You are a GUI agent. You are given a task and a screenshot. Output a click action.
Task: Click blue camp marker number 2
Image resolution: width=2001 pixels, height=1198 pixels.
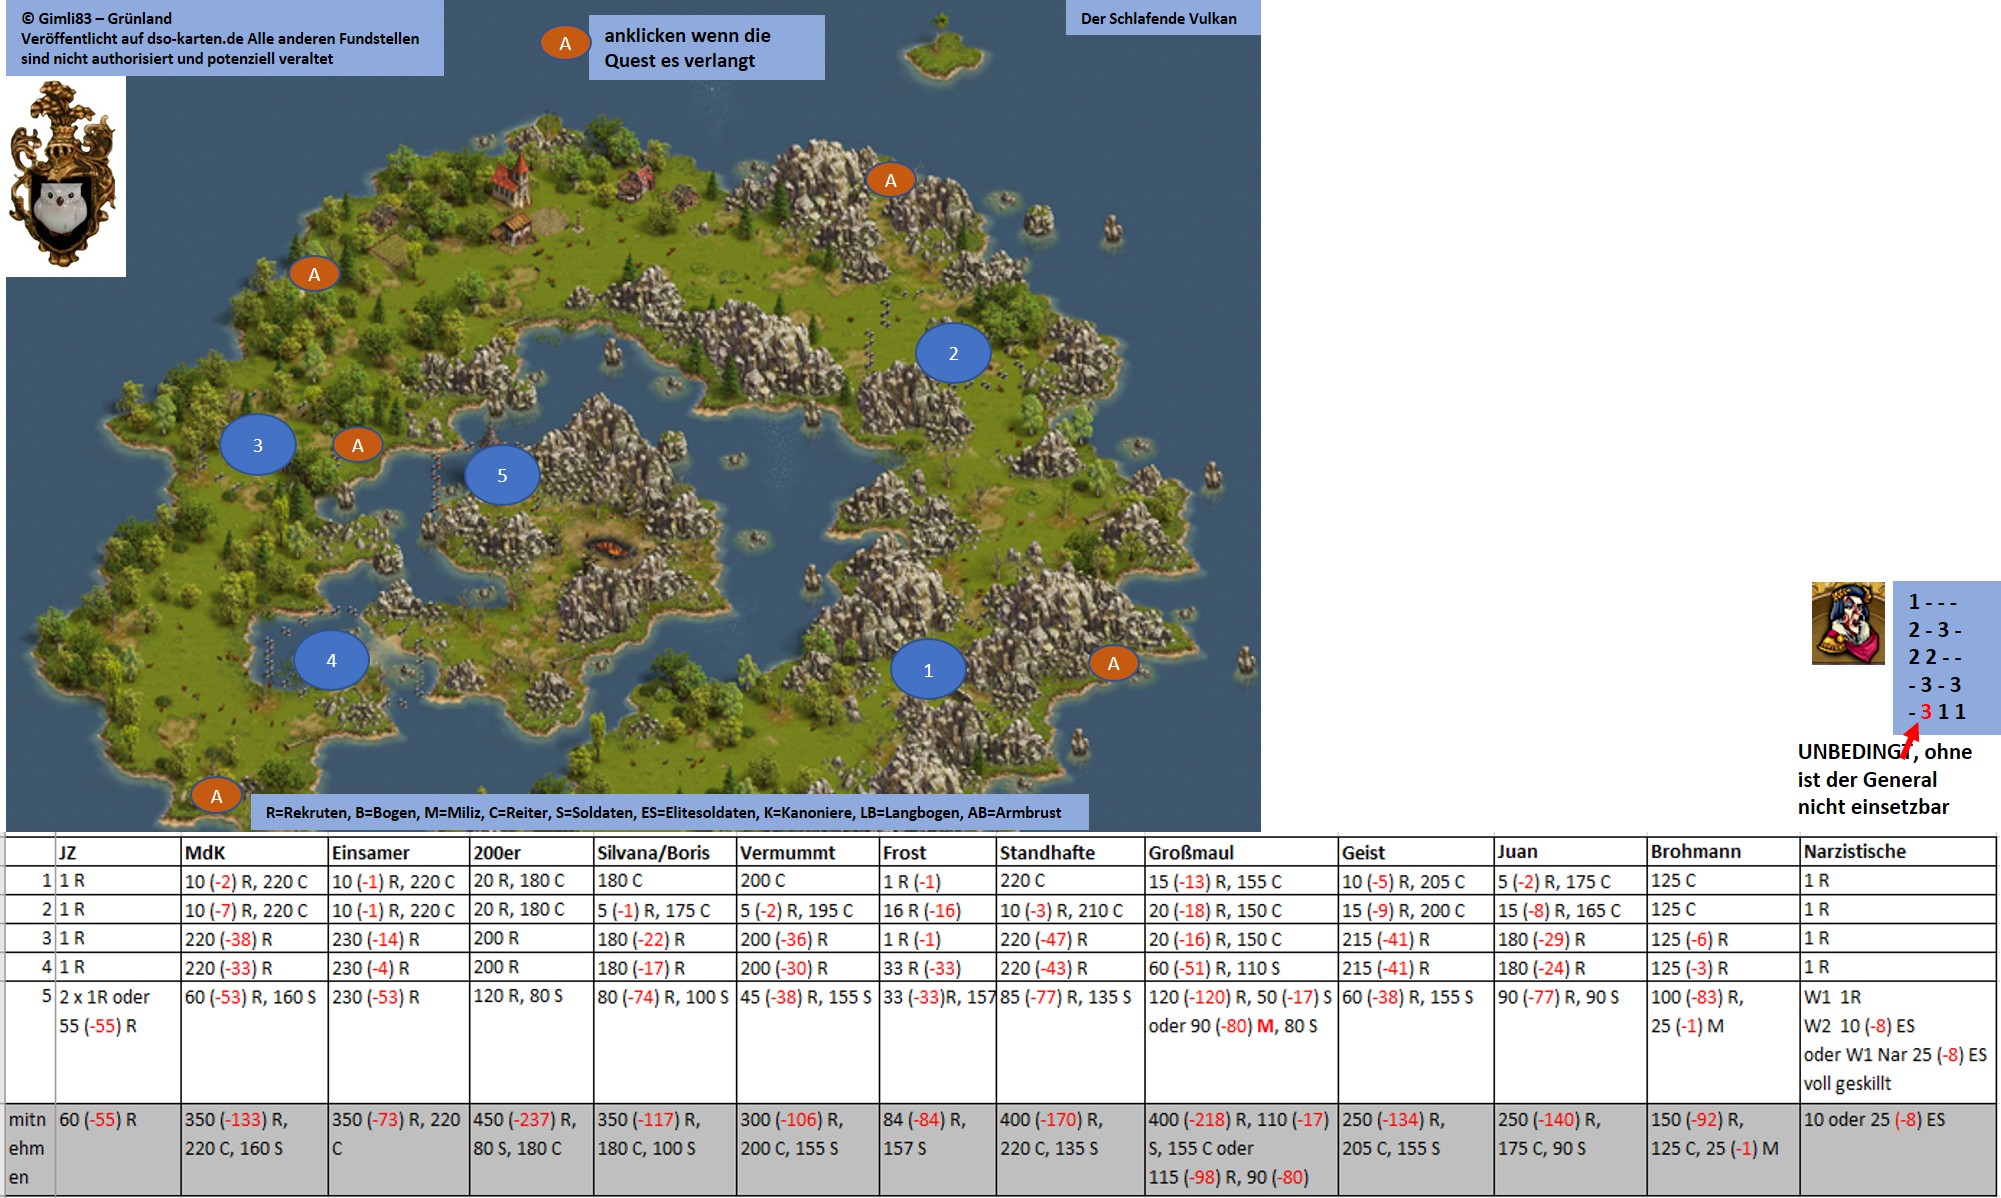[953, 353]
